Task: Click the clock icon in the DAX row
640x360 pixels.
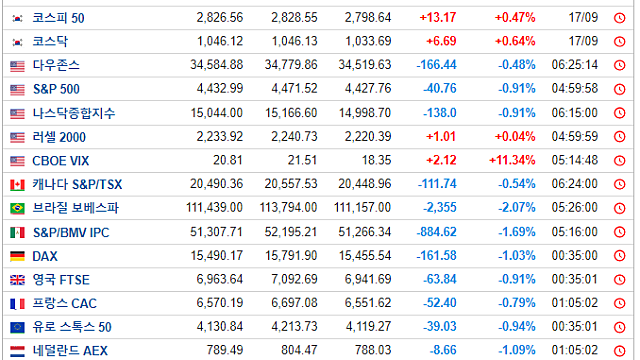Action: (620, 256)
